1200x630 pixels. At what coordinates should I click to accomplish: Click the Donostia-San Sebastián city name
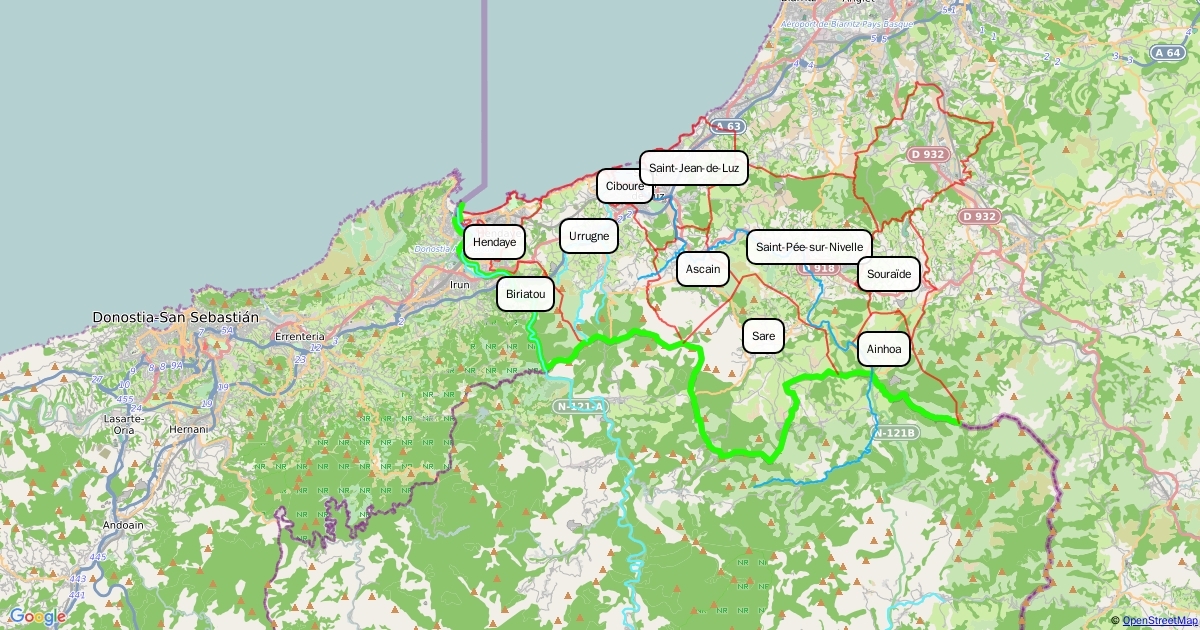[x=175, y=317]
